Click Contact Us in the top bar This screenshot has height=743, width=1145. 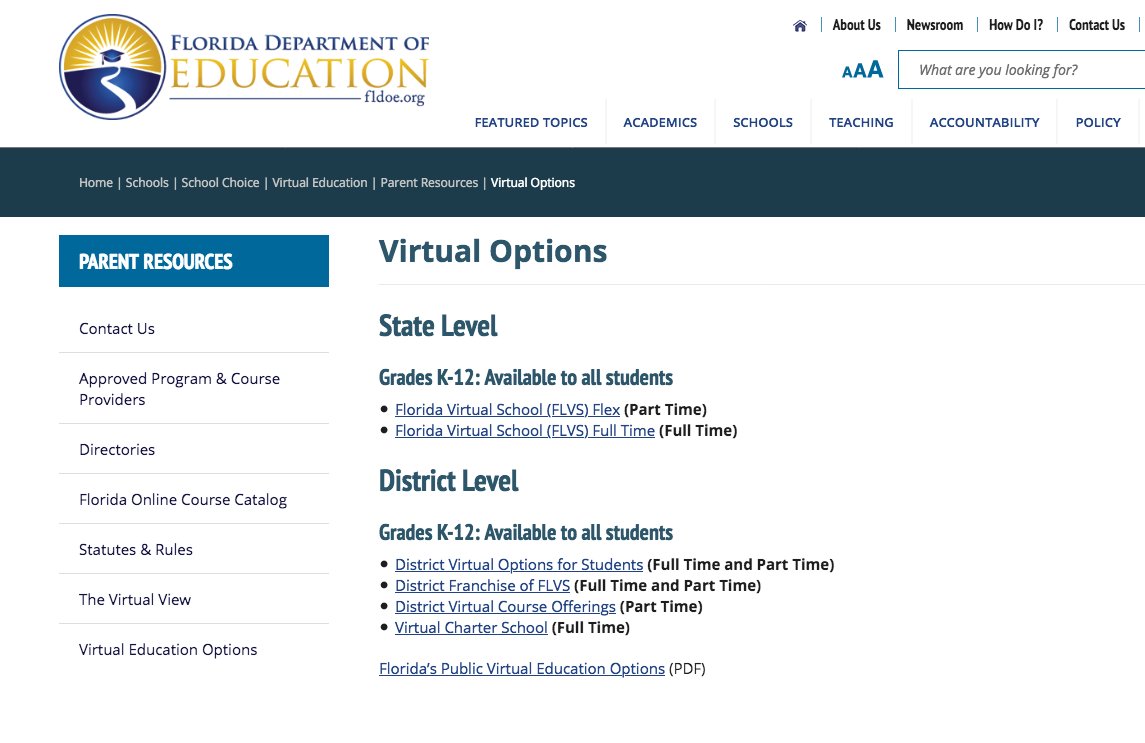click(1097, 25)
